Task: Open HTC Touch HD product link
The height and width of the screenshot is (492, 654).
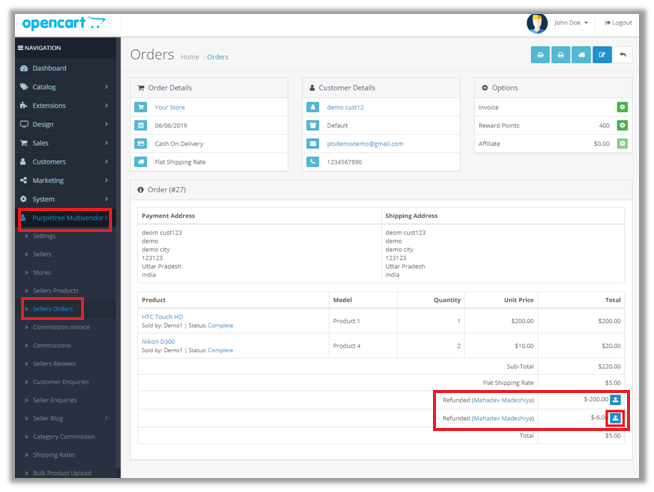Action: click(x=162, y=317)
